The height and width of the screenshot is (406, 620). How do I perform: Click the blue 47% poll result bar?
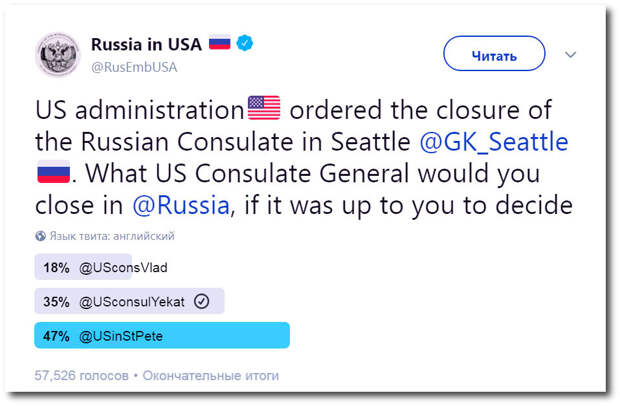[x=162, y=336]
